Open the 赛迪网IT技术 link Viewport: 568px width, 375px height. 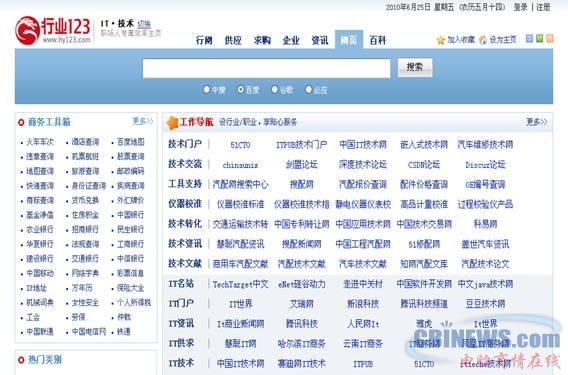click(x=301, y=363)
